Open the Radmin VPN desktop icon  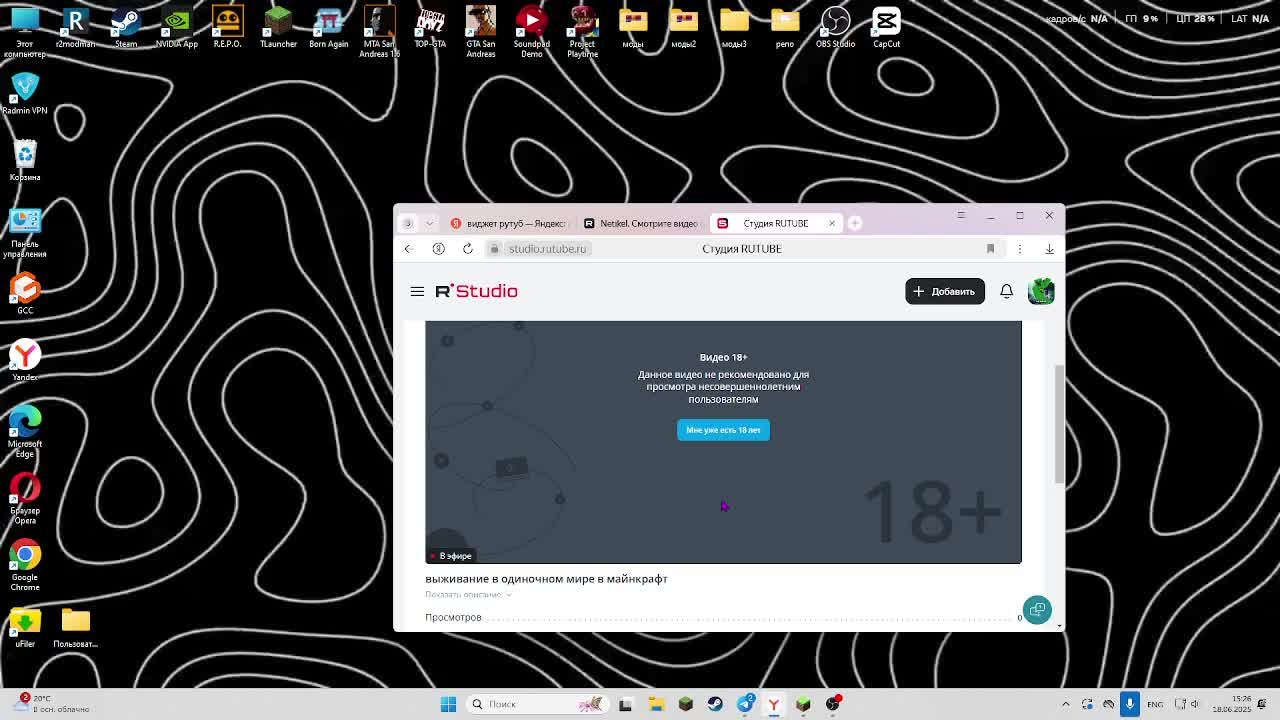click(25, 93)
